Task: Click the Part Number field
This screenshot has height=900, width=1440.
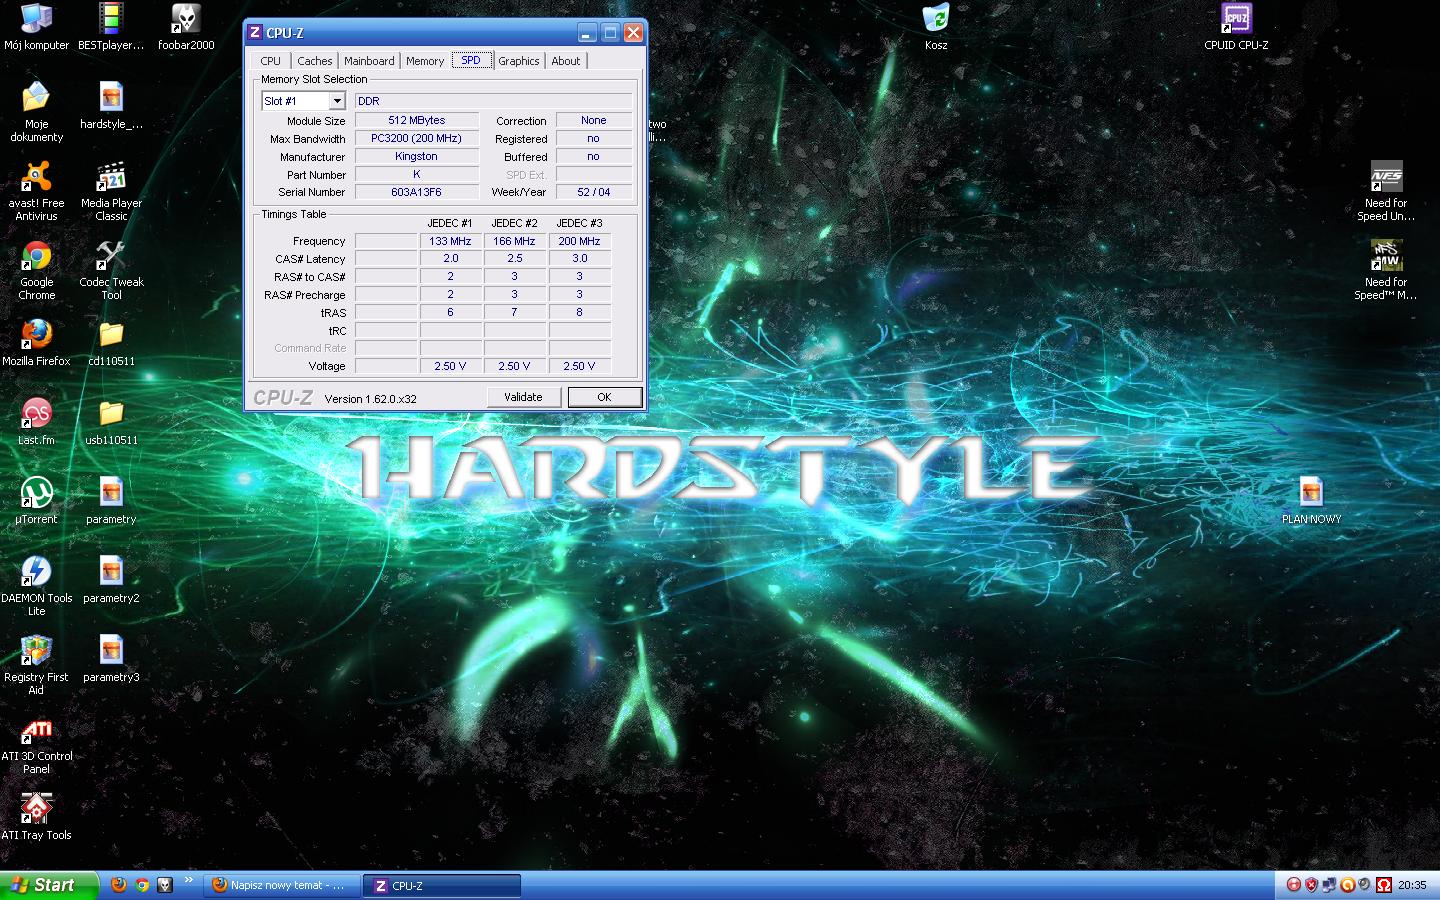Action: point(416,174)
